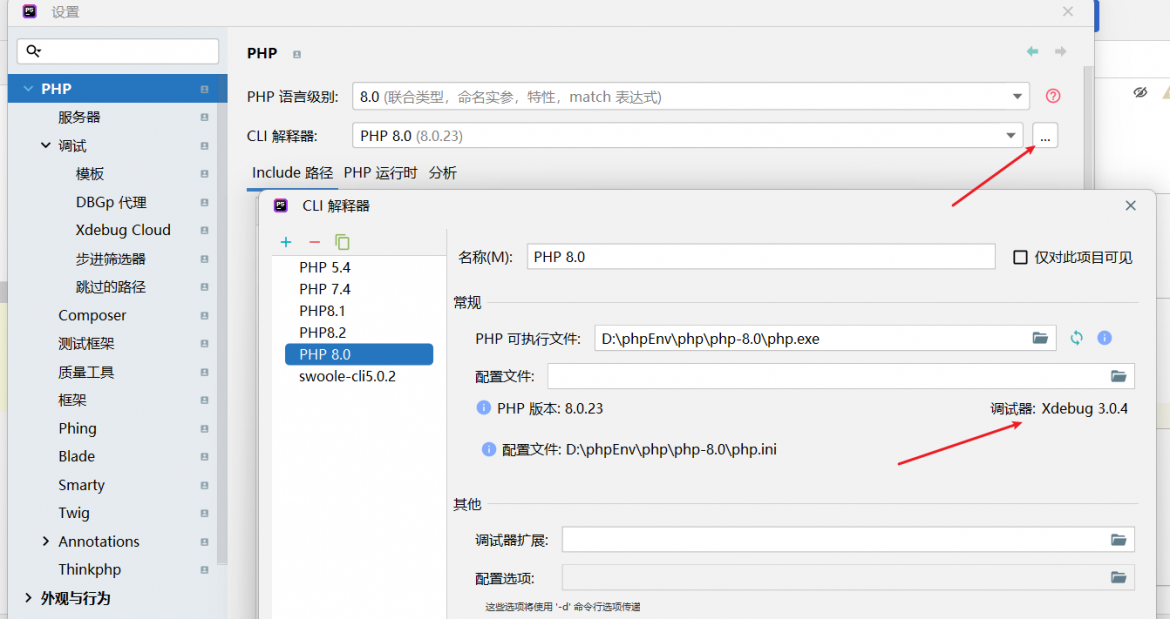Browse for configuration file folder icon
Viewport: 1170px width, 619px height.
click(x=1118, y=376)
